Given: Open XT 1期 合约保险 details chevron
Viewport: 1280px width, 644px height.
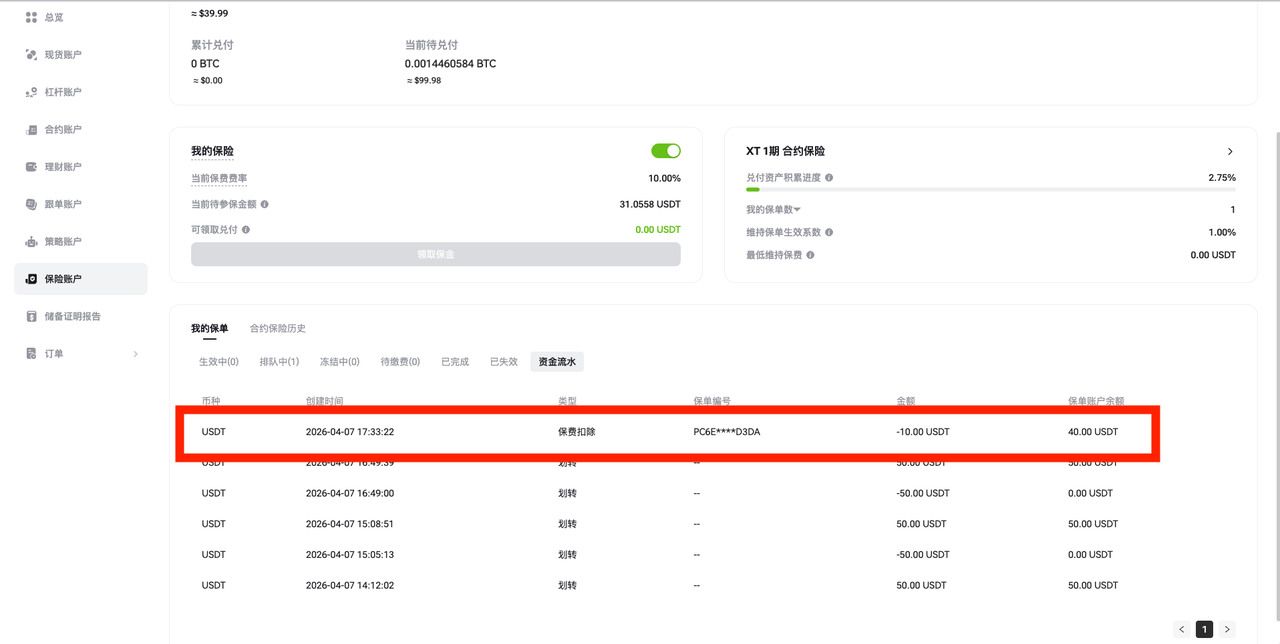Looking at the screenshot, I should coord(1230,152).
